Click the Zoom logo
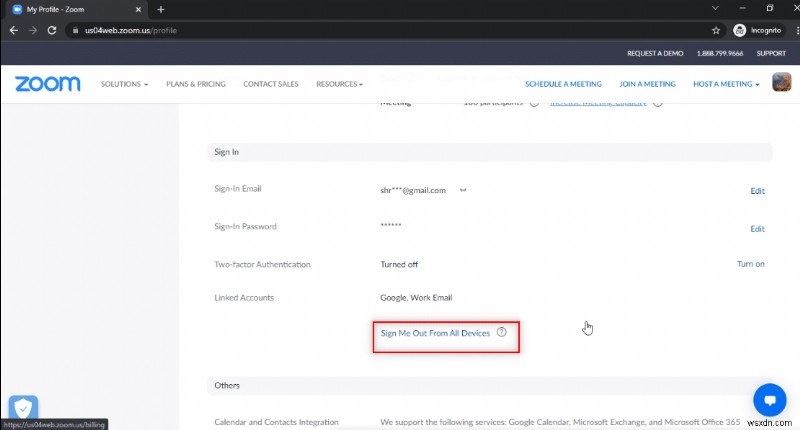800x430 pixels. pos(47,84)
